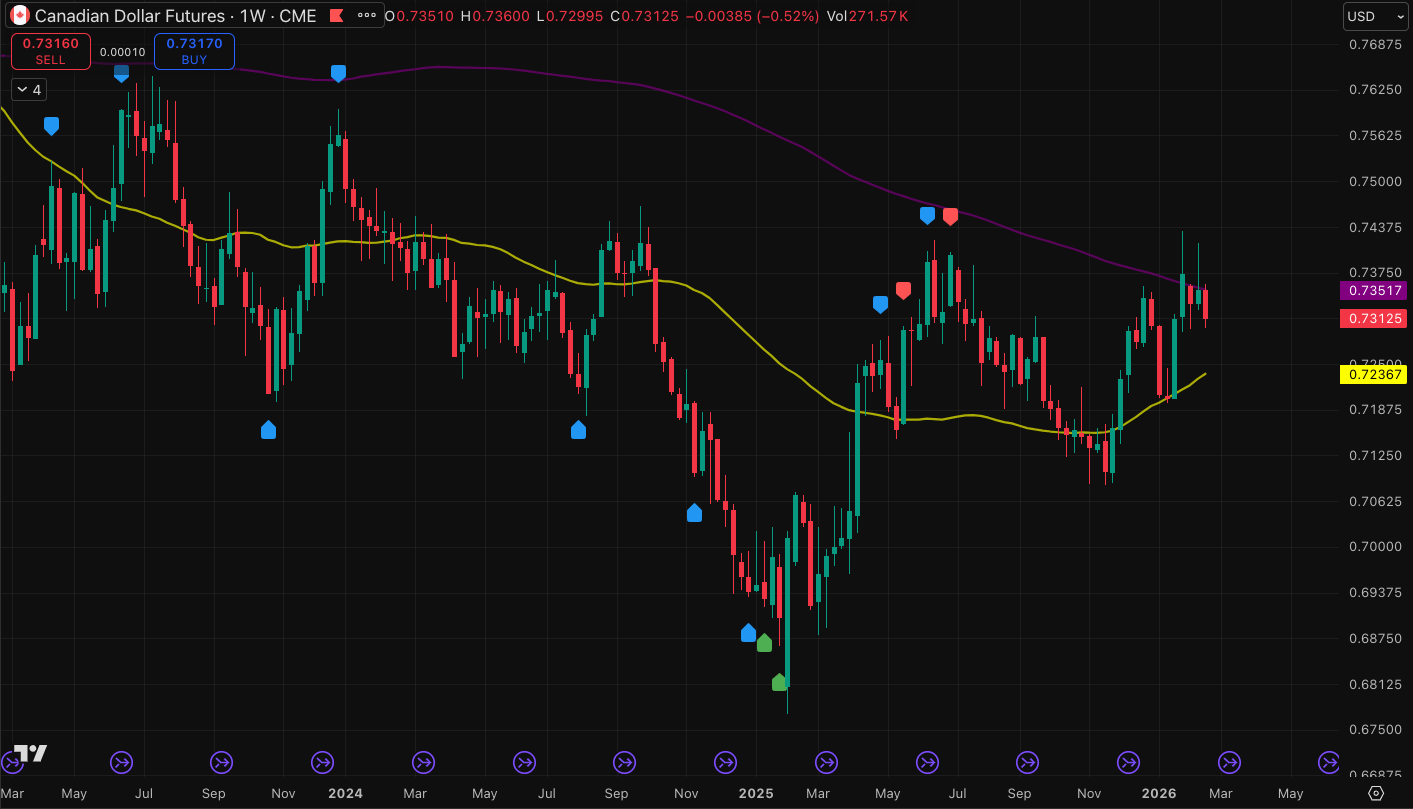Expand the collapsed indicator legend showing 4
Image resolution: width=1413 pixels, height=809 pixels.
pos(28,90)
